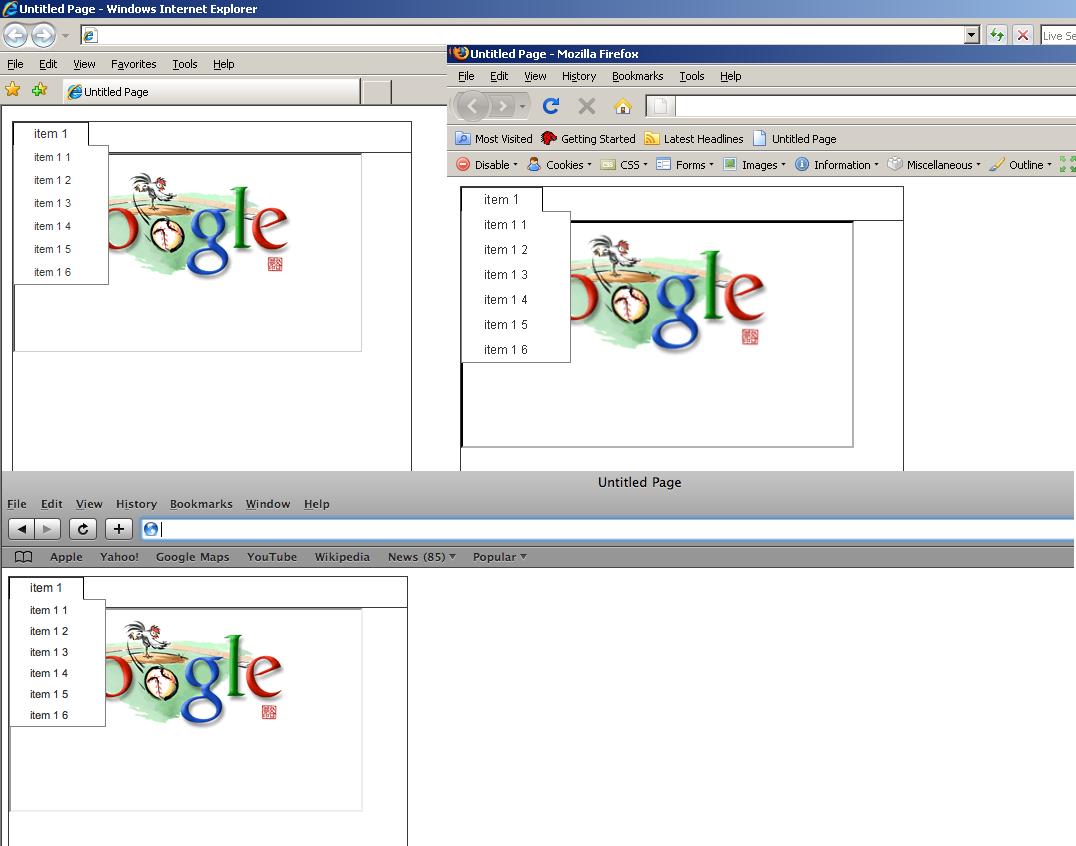Open Firefox back/forward history dropdown
The height and width of the screenshot is (846, 1076).
point(523,107)
